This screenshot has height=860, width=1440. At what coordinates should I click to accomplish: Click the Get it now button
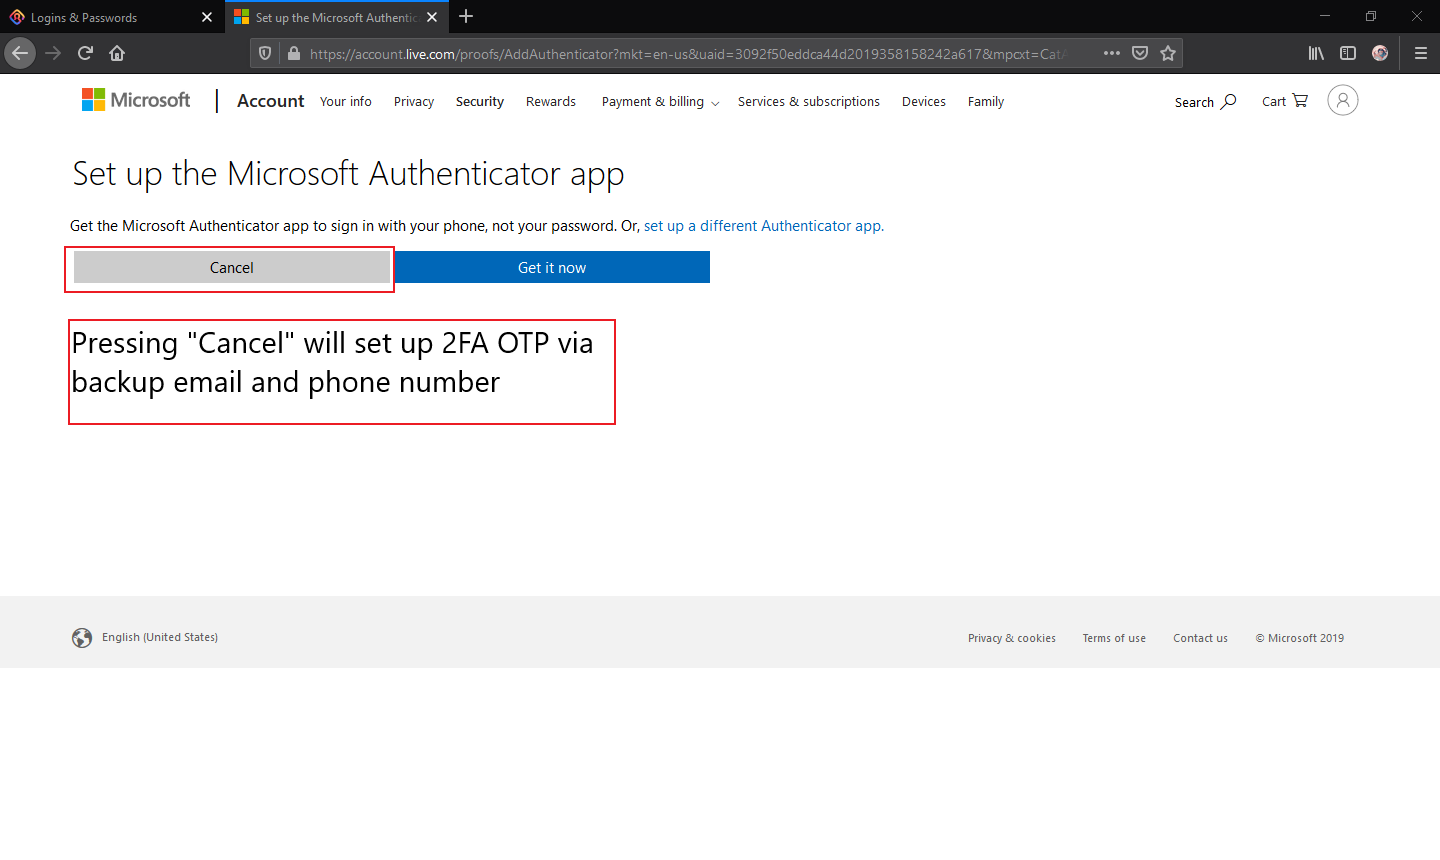[552, 267]
